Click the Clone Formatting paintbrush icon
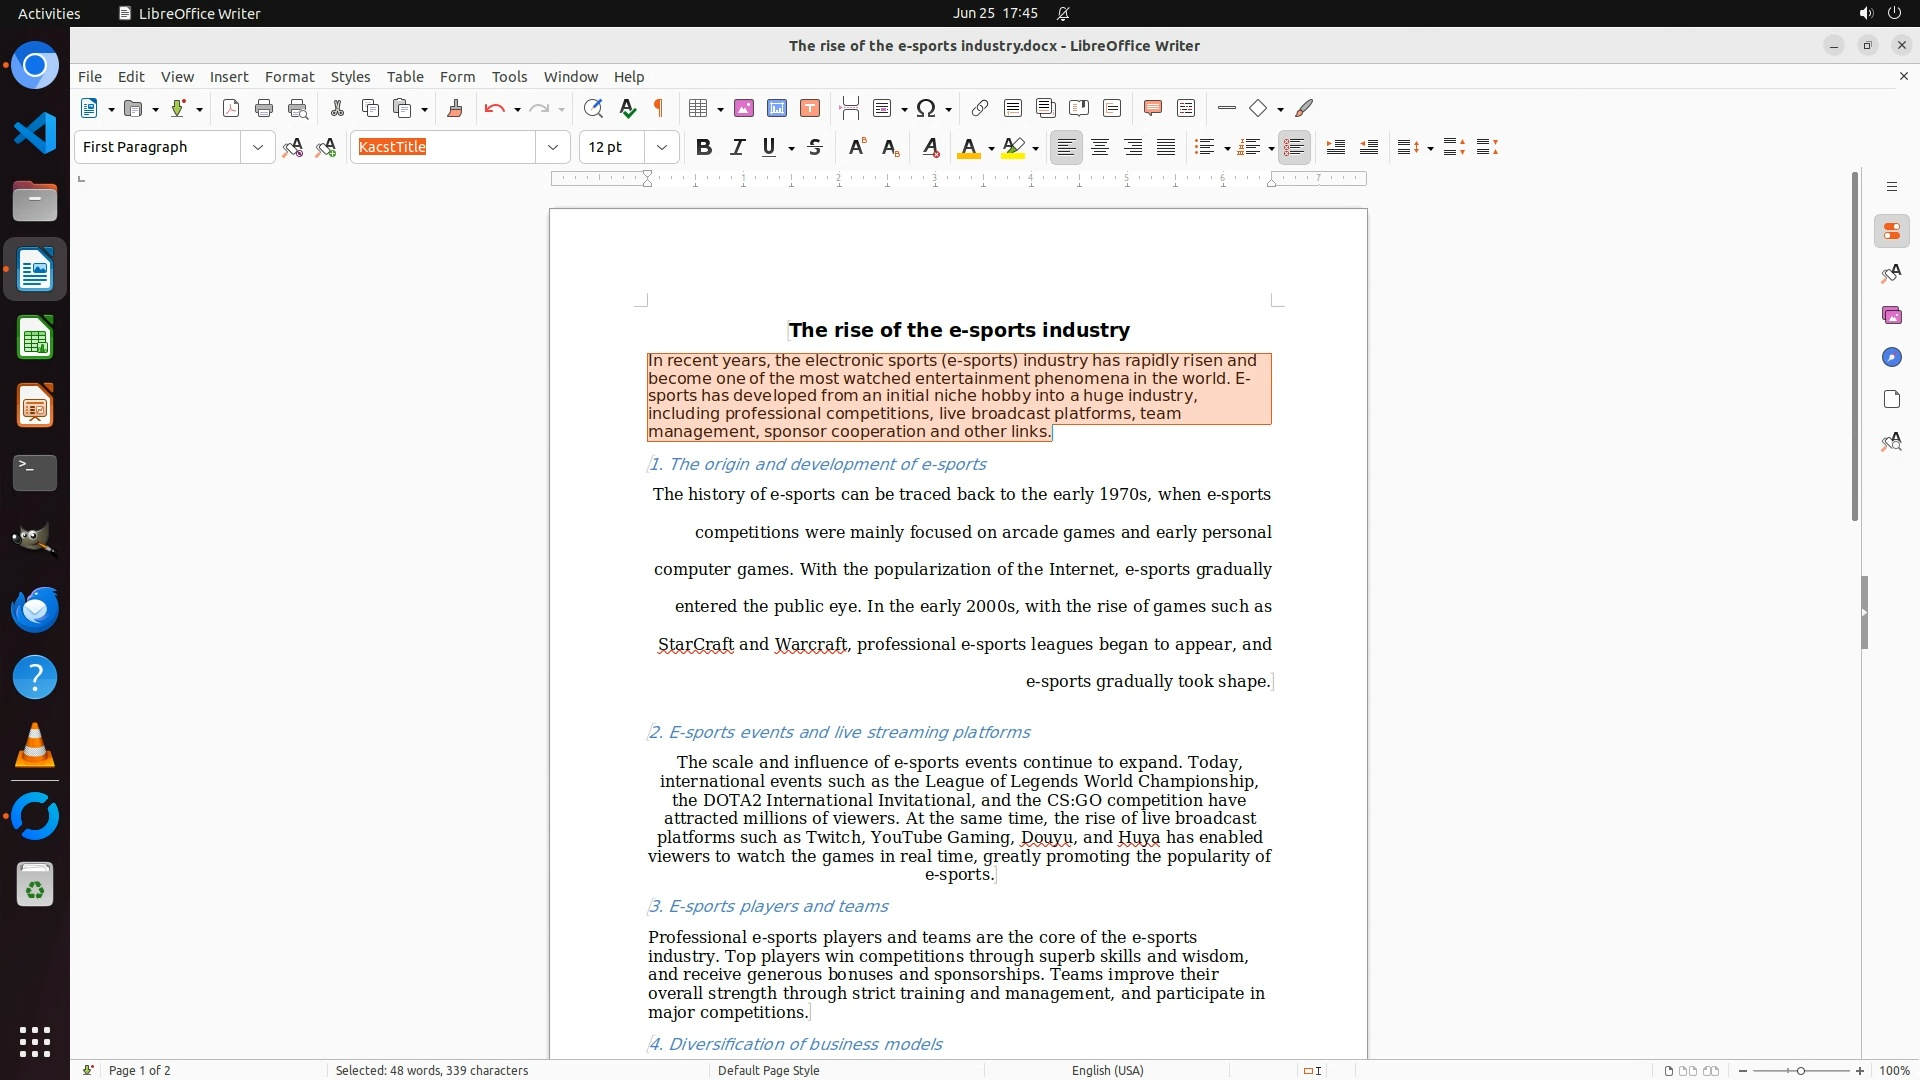Image resolution: width=1920 pixels, height=1080 pixels. (x=455, y=108)
